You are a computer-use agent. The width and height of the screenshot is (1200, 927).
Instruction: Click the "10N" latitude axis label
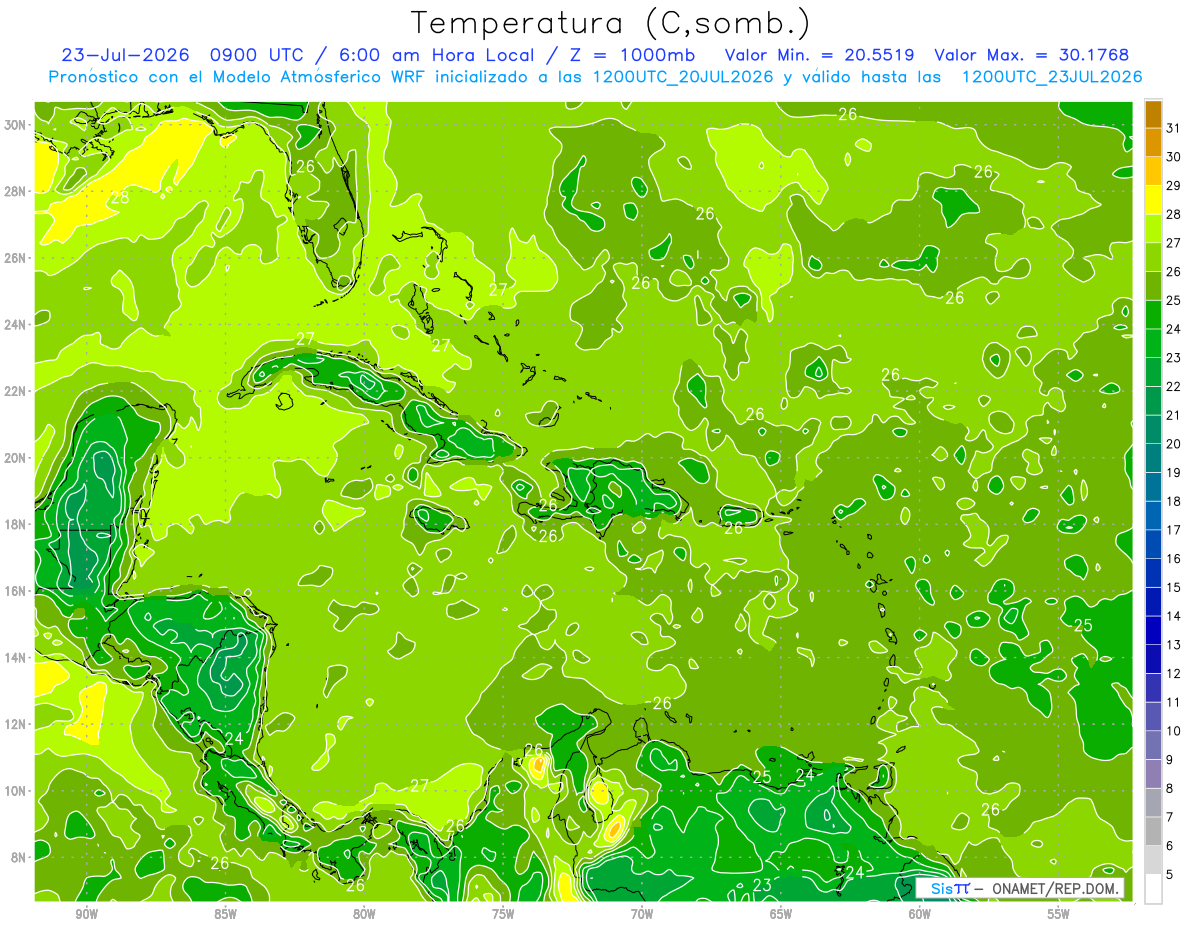pyautogui.click(x=17, y=790)
